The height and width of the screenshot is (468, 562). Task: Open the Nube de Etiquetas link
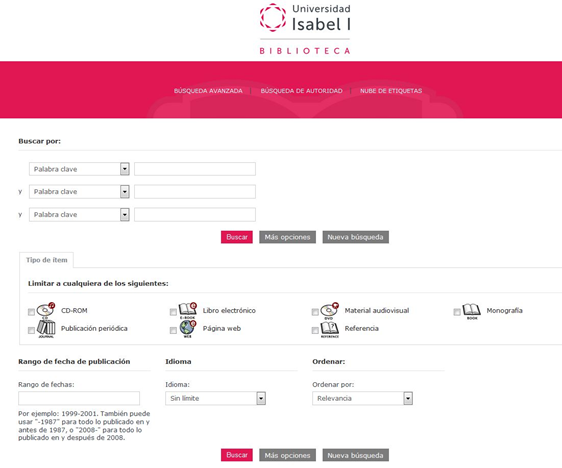(x=391, y=91)
